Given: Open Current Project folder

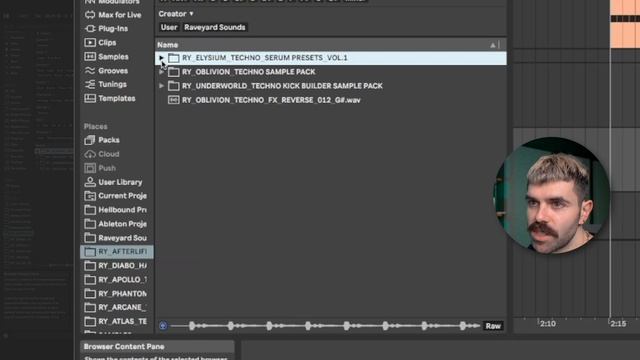Looking at the screenshot, I should coord(116,196).
